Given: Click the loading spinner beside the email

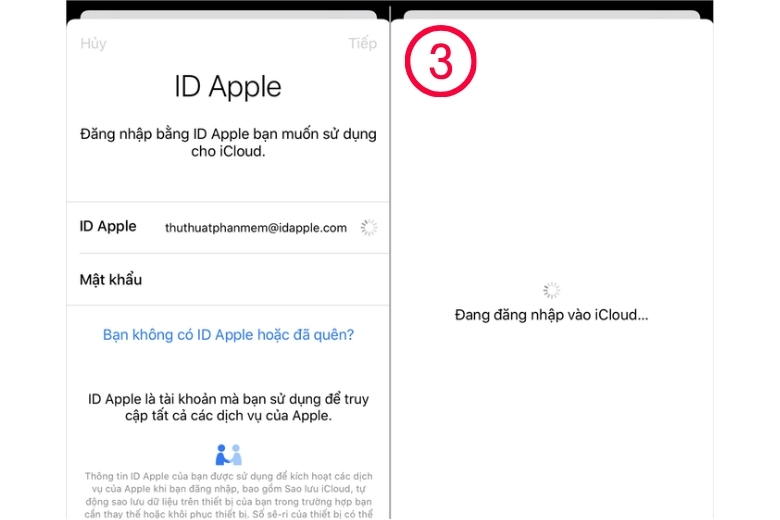Looking at the screenshot, I should (369, 228).
